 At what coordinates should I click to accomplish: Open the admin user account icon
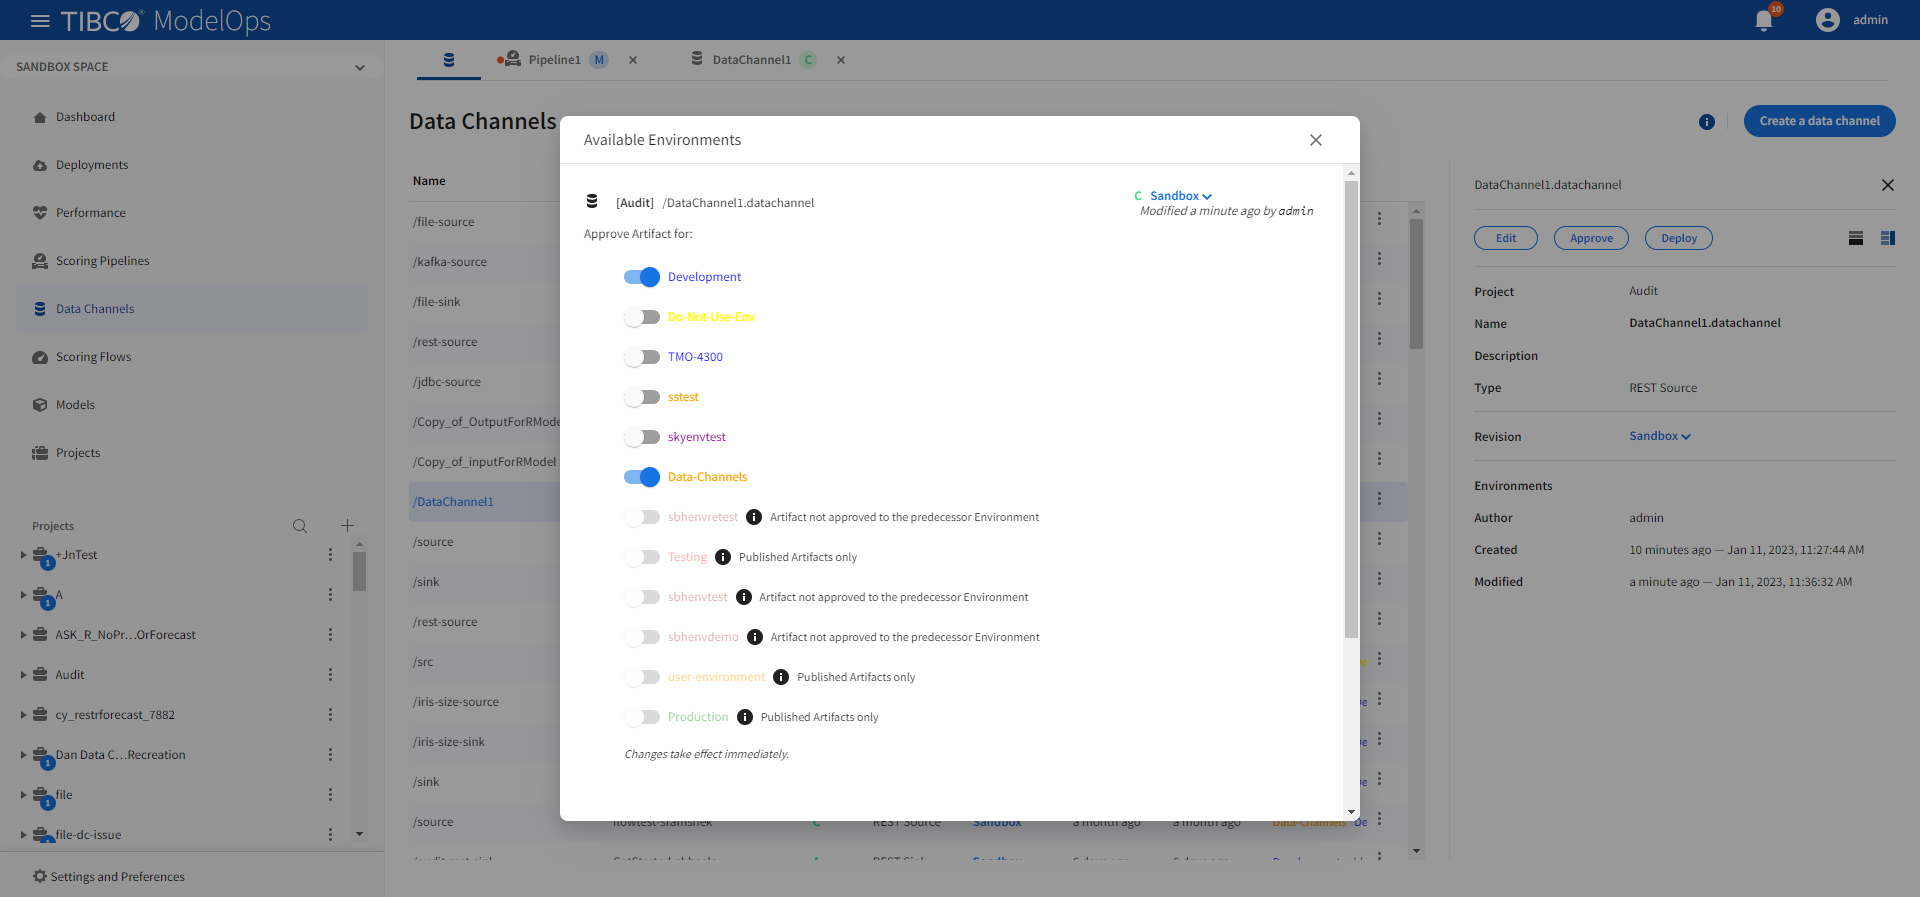1827,20
